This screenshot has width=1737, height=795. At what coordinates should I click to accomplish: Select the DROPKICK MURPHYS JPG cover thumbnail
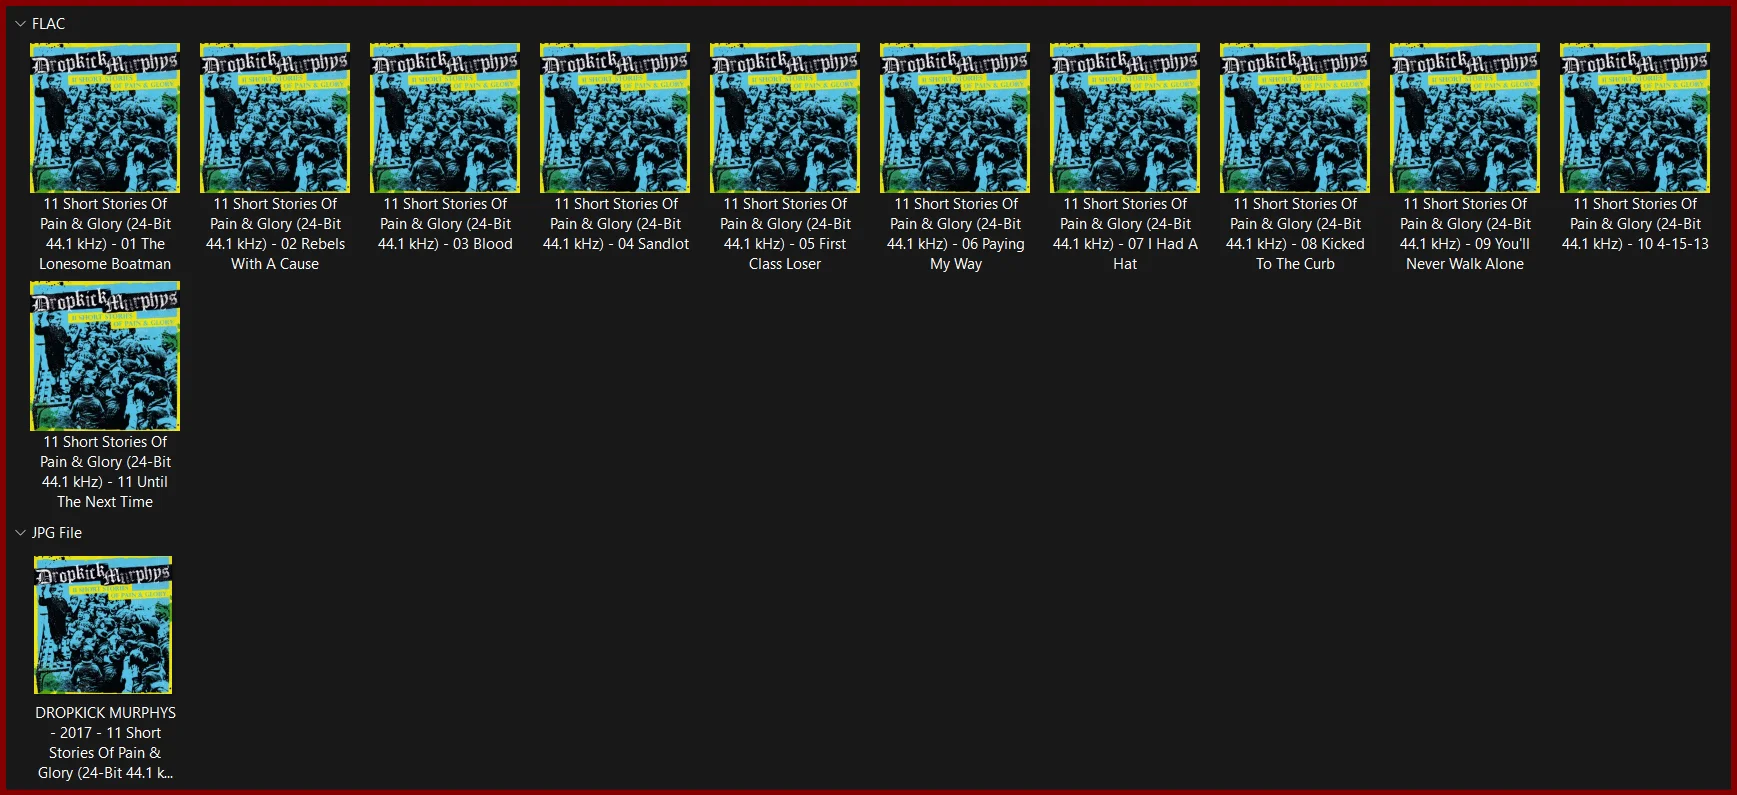104,625
